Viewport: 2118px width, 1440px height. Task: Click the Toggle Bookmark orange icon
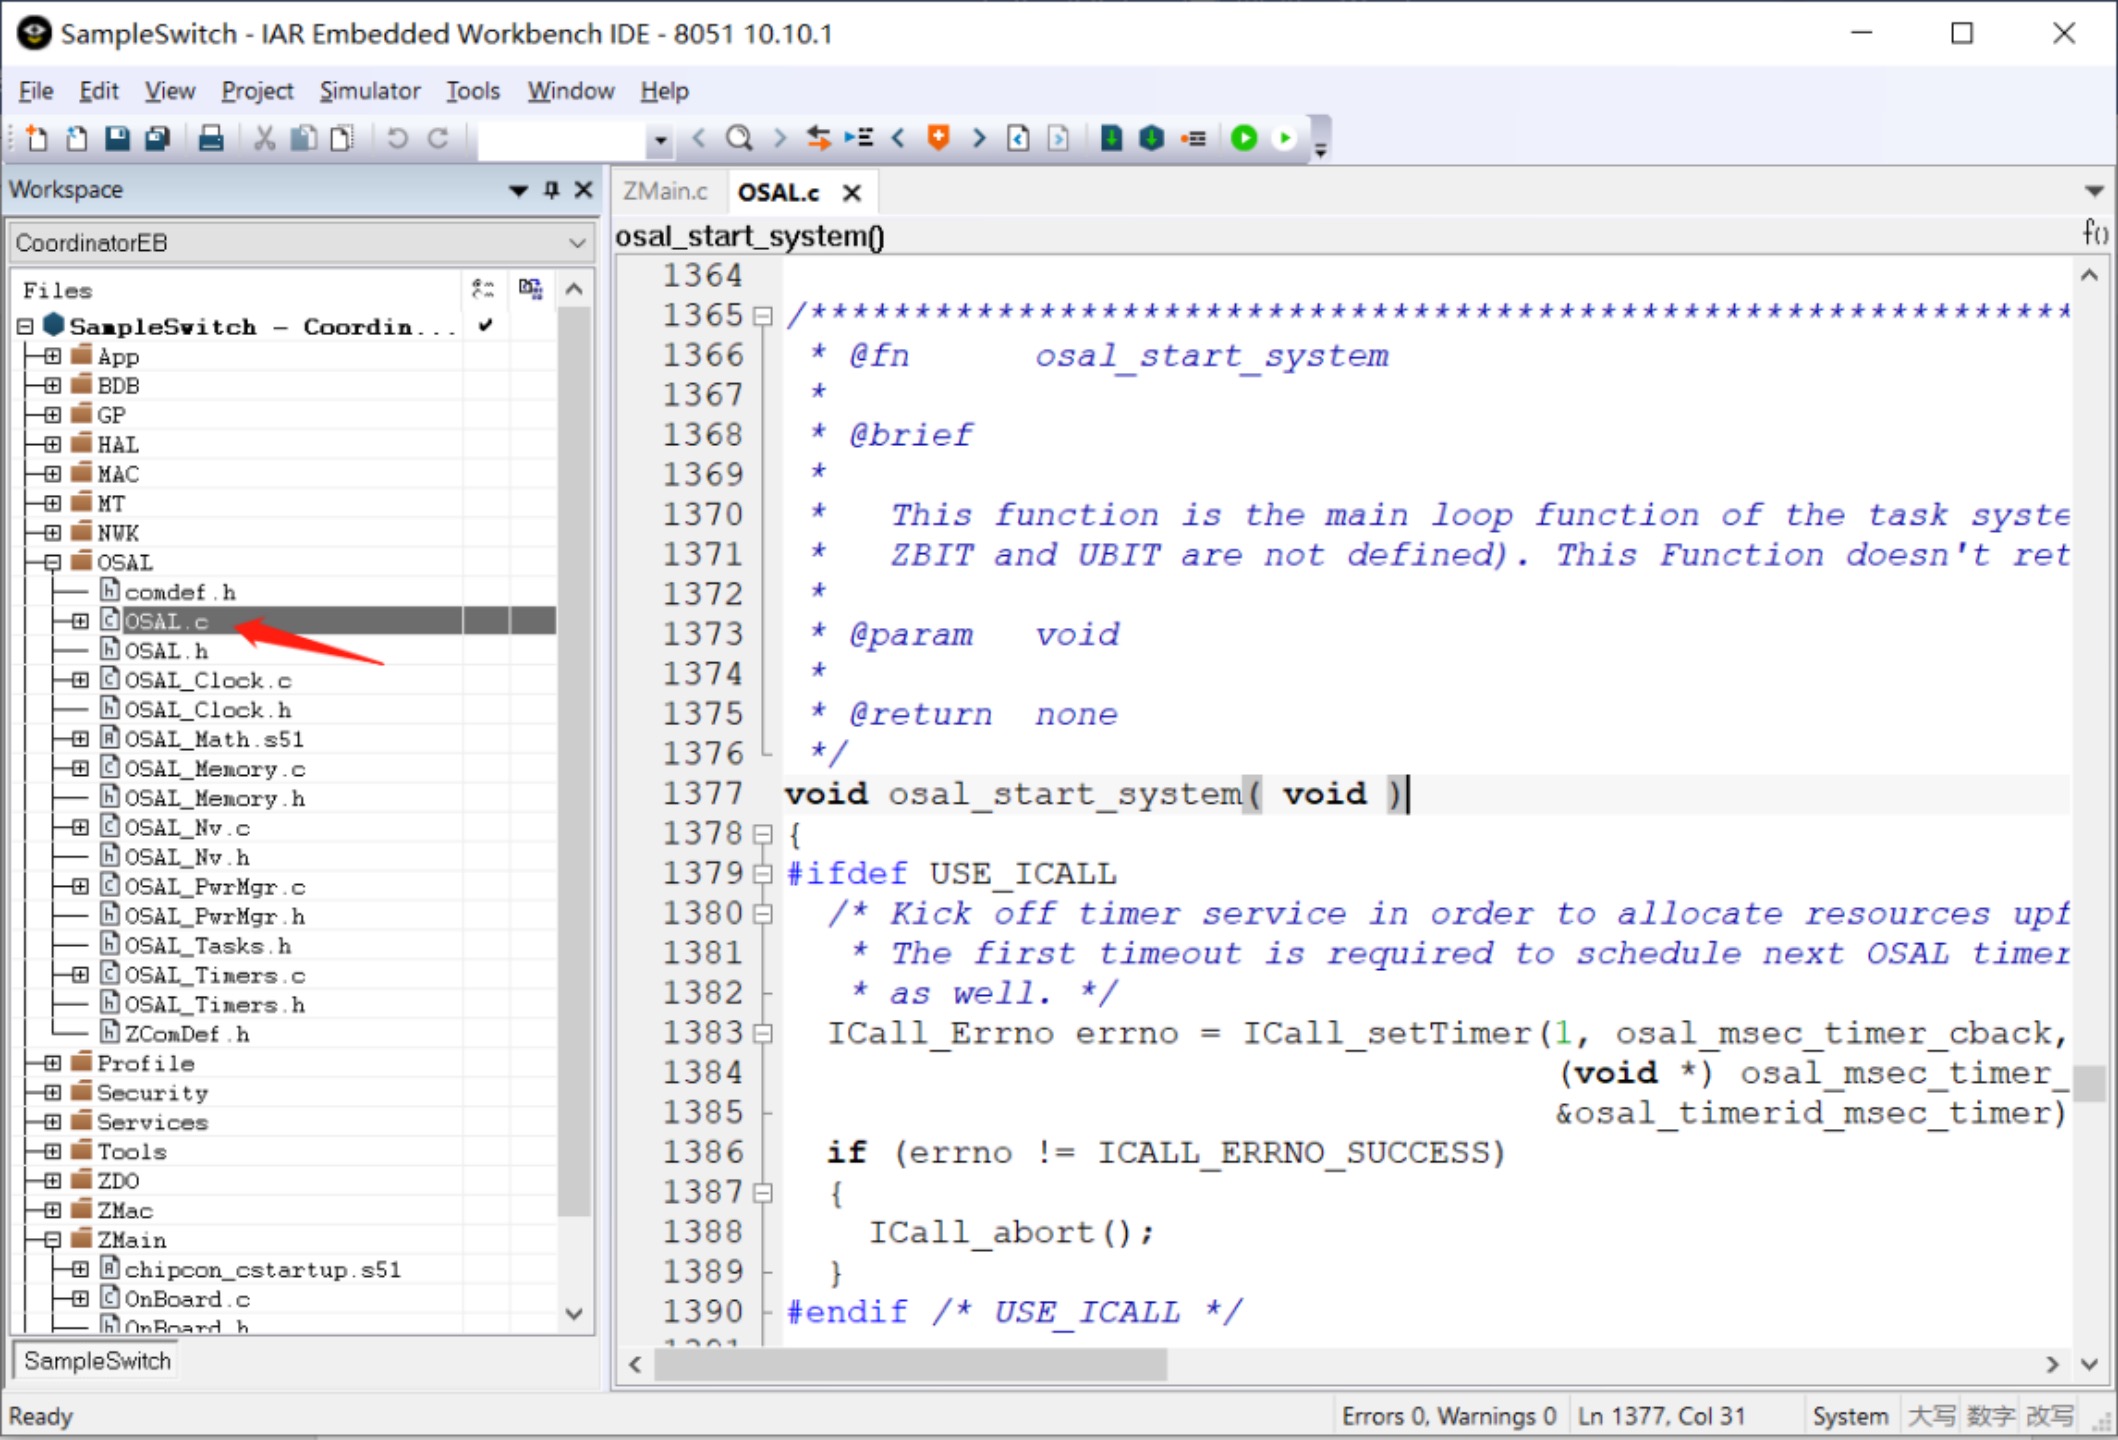pos(938,138)
